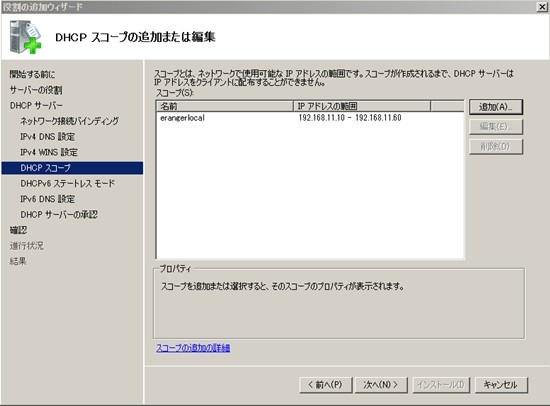Open the DHCP サーバーの承認 step
The image size is (550, 406).
pyautogui.click(x=59, y=214)
